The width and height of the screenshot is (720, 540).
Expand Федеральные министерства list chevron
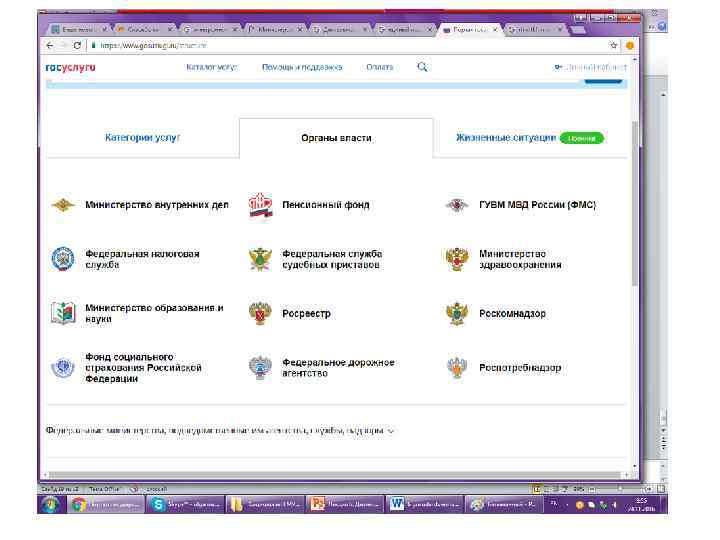pyautogui.click(x=391, y=431)
